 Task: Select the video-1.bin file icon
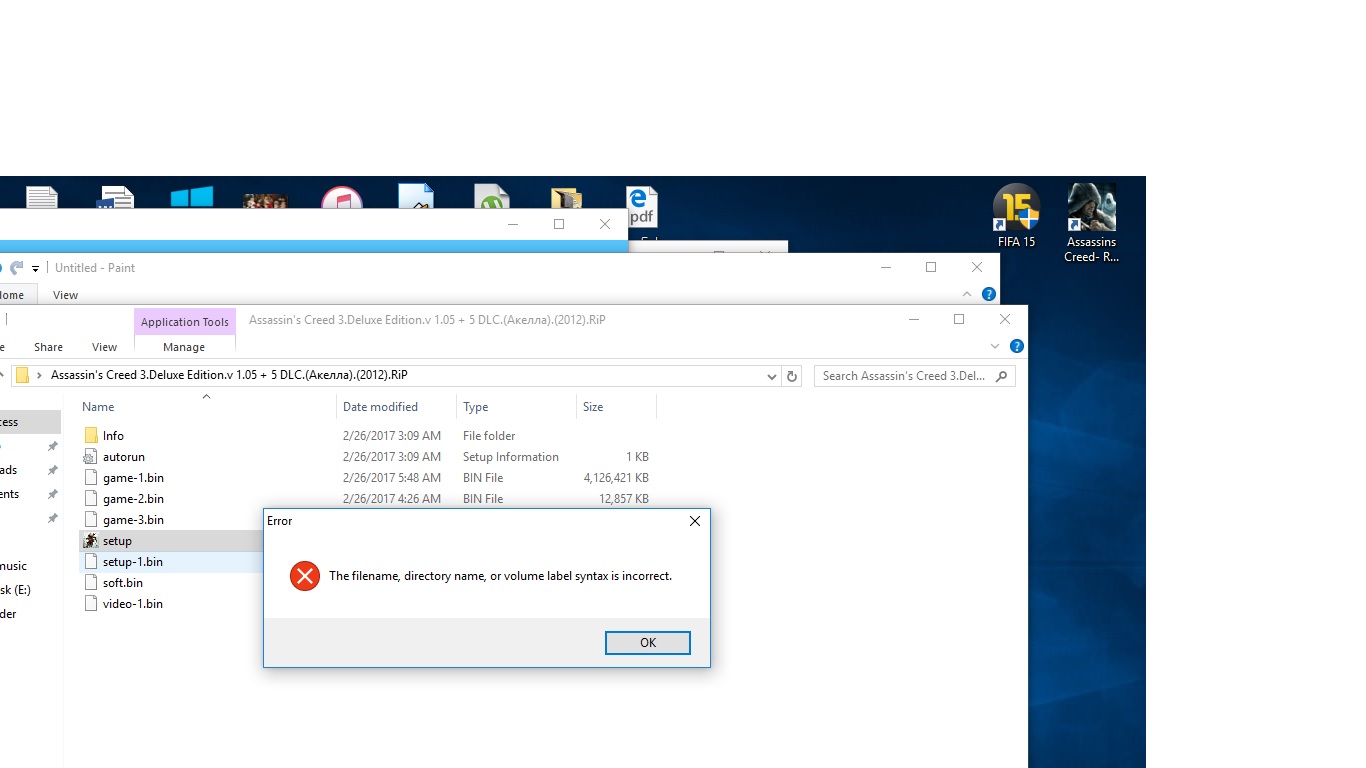click(91, 604)
